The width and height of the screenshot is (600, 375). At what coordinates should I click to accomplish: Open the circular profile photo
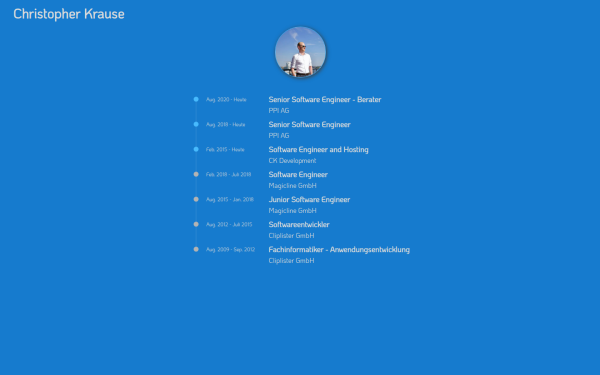(300, 52)
